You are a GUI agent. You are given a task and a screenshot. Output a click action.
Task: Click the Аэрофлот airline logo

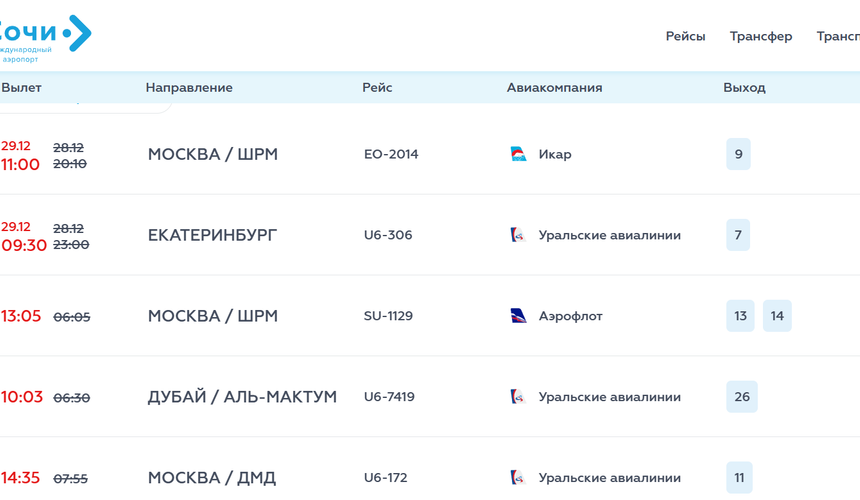tap(518, 316)
